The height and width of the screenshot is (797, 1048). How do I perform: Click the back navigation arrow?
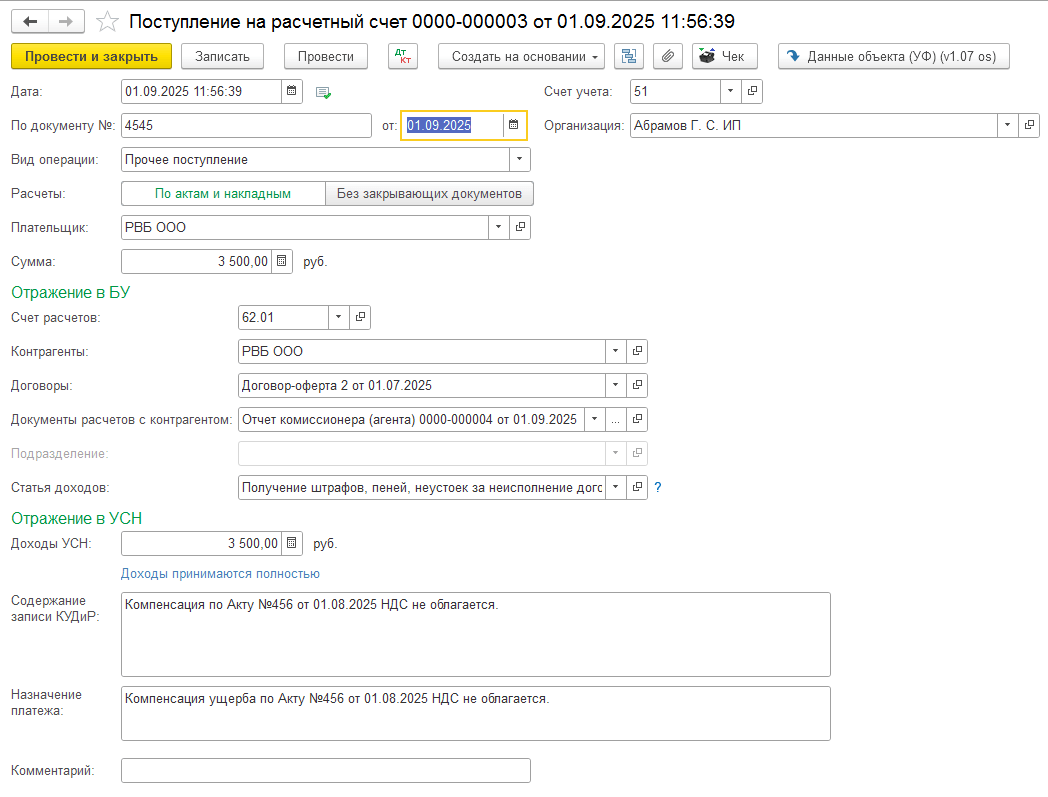pos(29,21)
